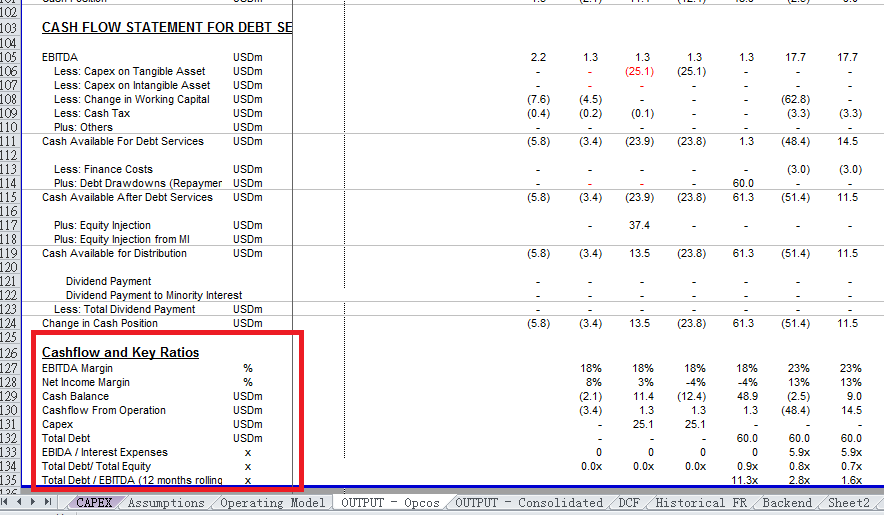Select the OUTPUT - Opcos sheet tab
The image size is (884, 515).
point(390,503)
